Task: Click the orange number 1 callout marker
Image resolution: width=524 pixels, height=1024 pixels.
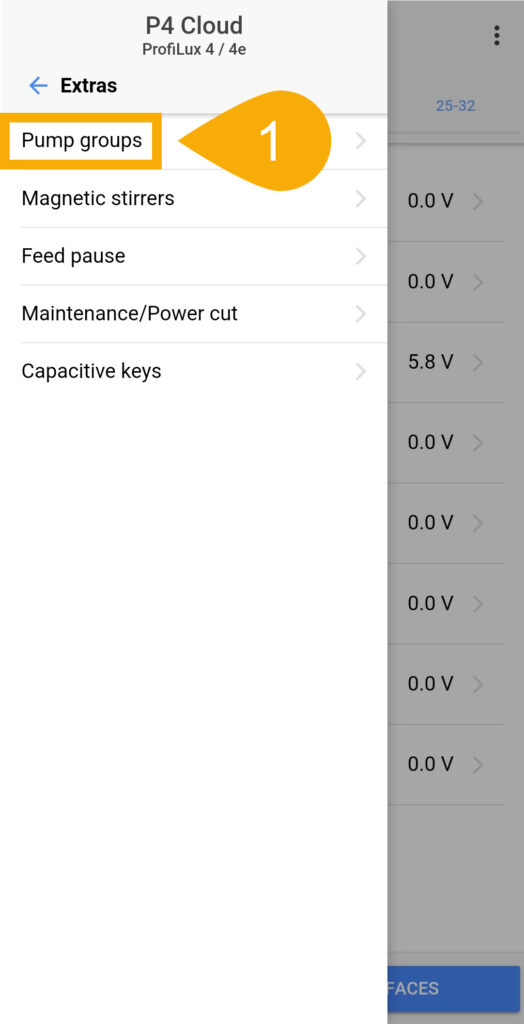Action: [x=269, y=140]
